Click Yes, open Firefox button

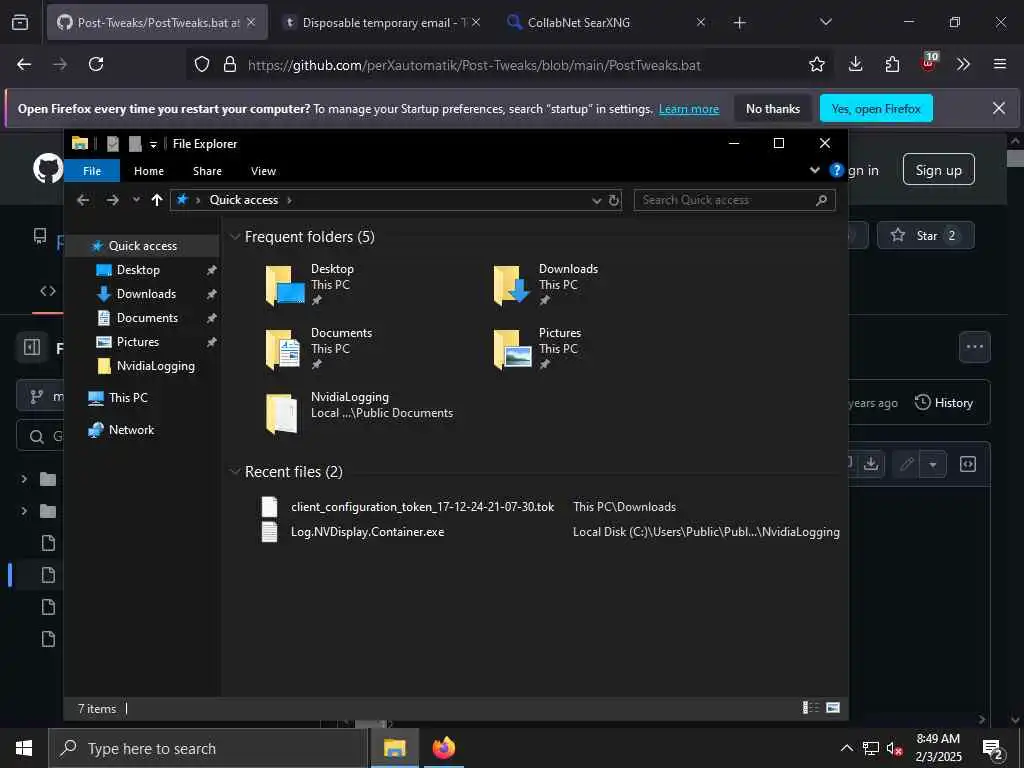(876, 108)
